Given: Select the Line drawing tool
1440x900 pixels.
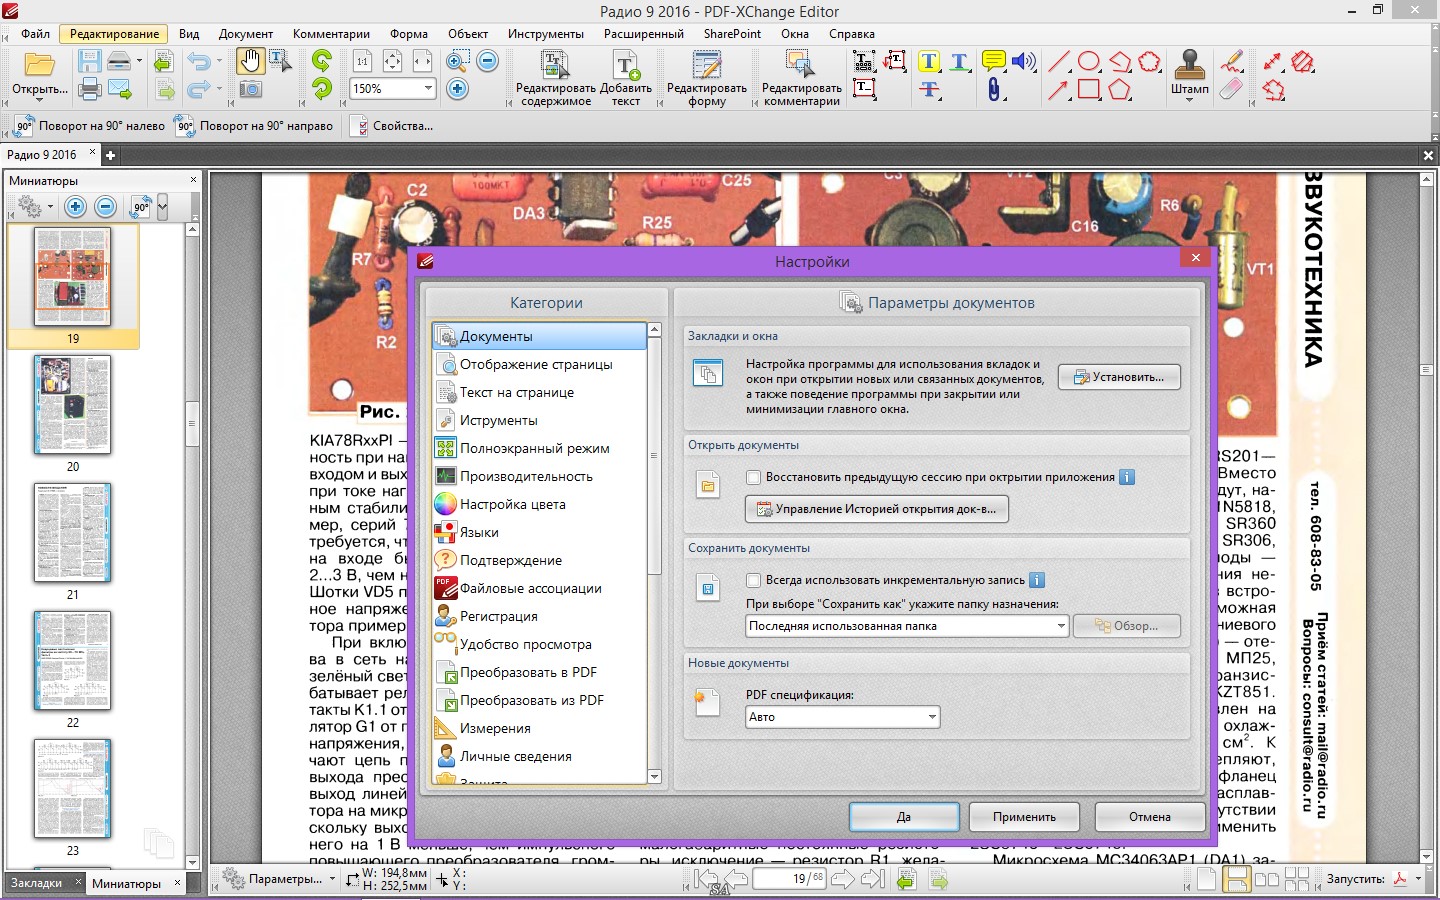Looking at the screenshot, I should click(x=1058, y=61).
